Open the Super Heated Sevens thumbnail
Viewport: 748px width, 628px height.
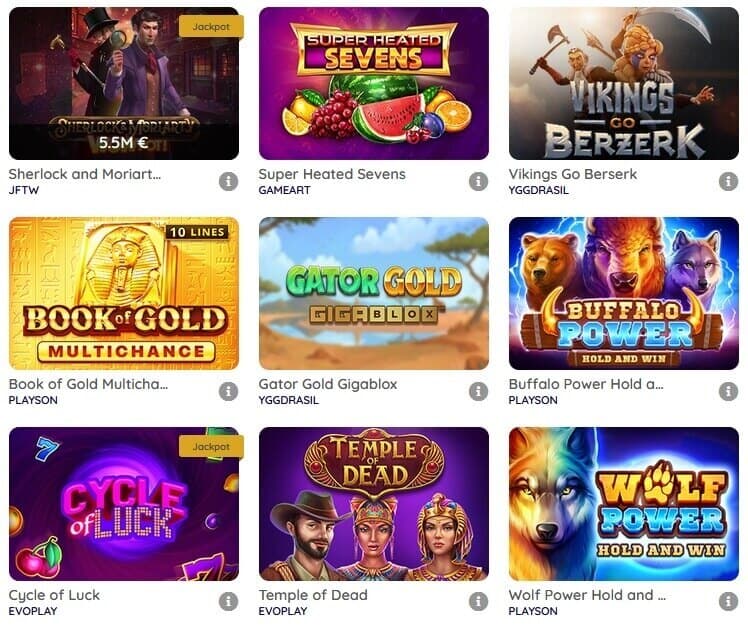[374, 84]
